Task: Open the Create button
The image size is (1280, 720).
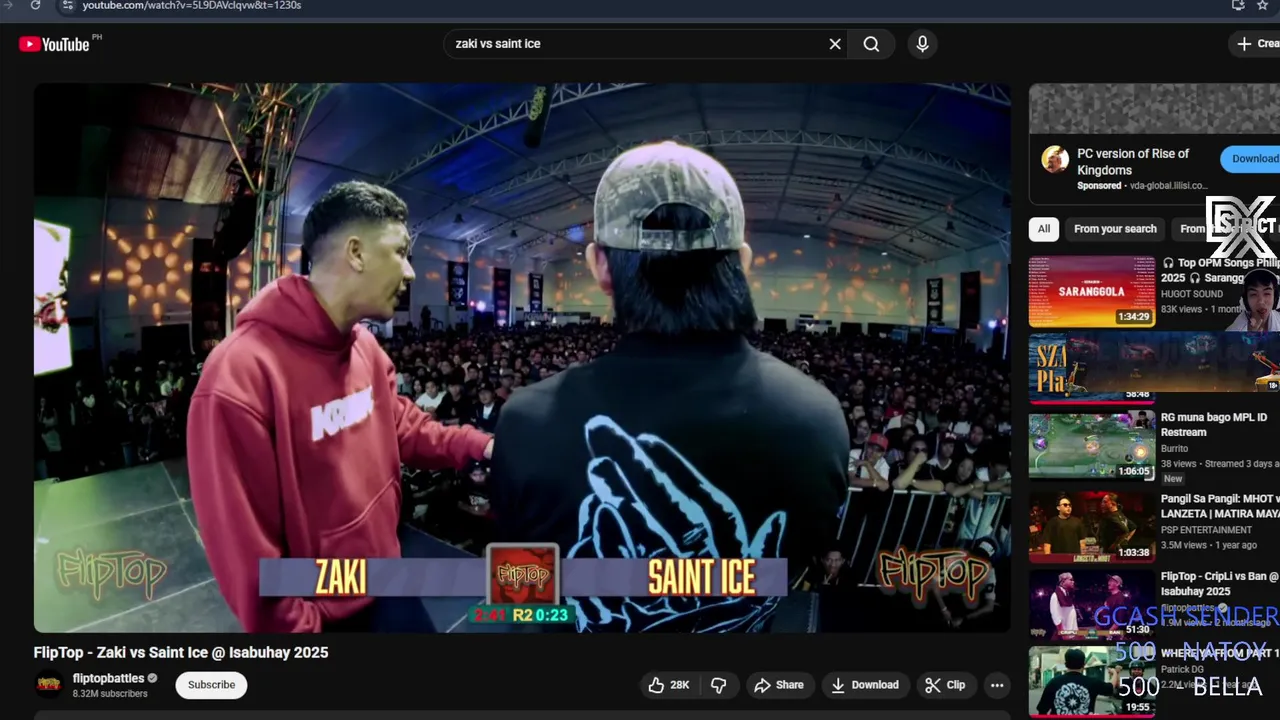Action: click(1256, 44)
